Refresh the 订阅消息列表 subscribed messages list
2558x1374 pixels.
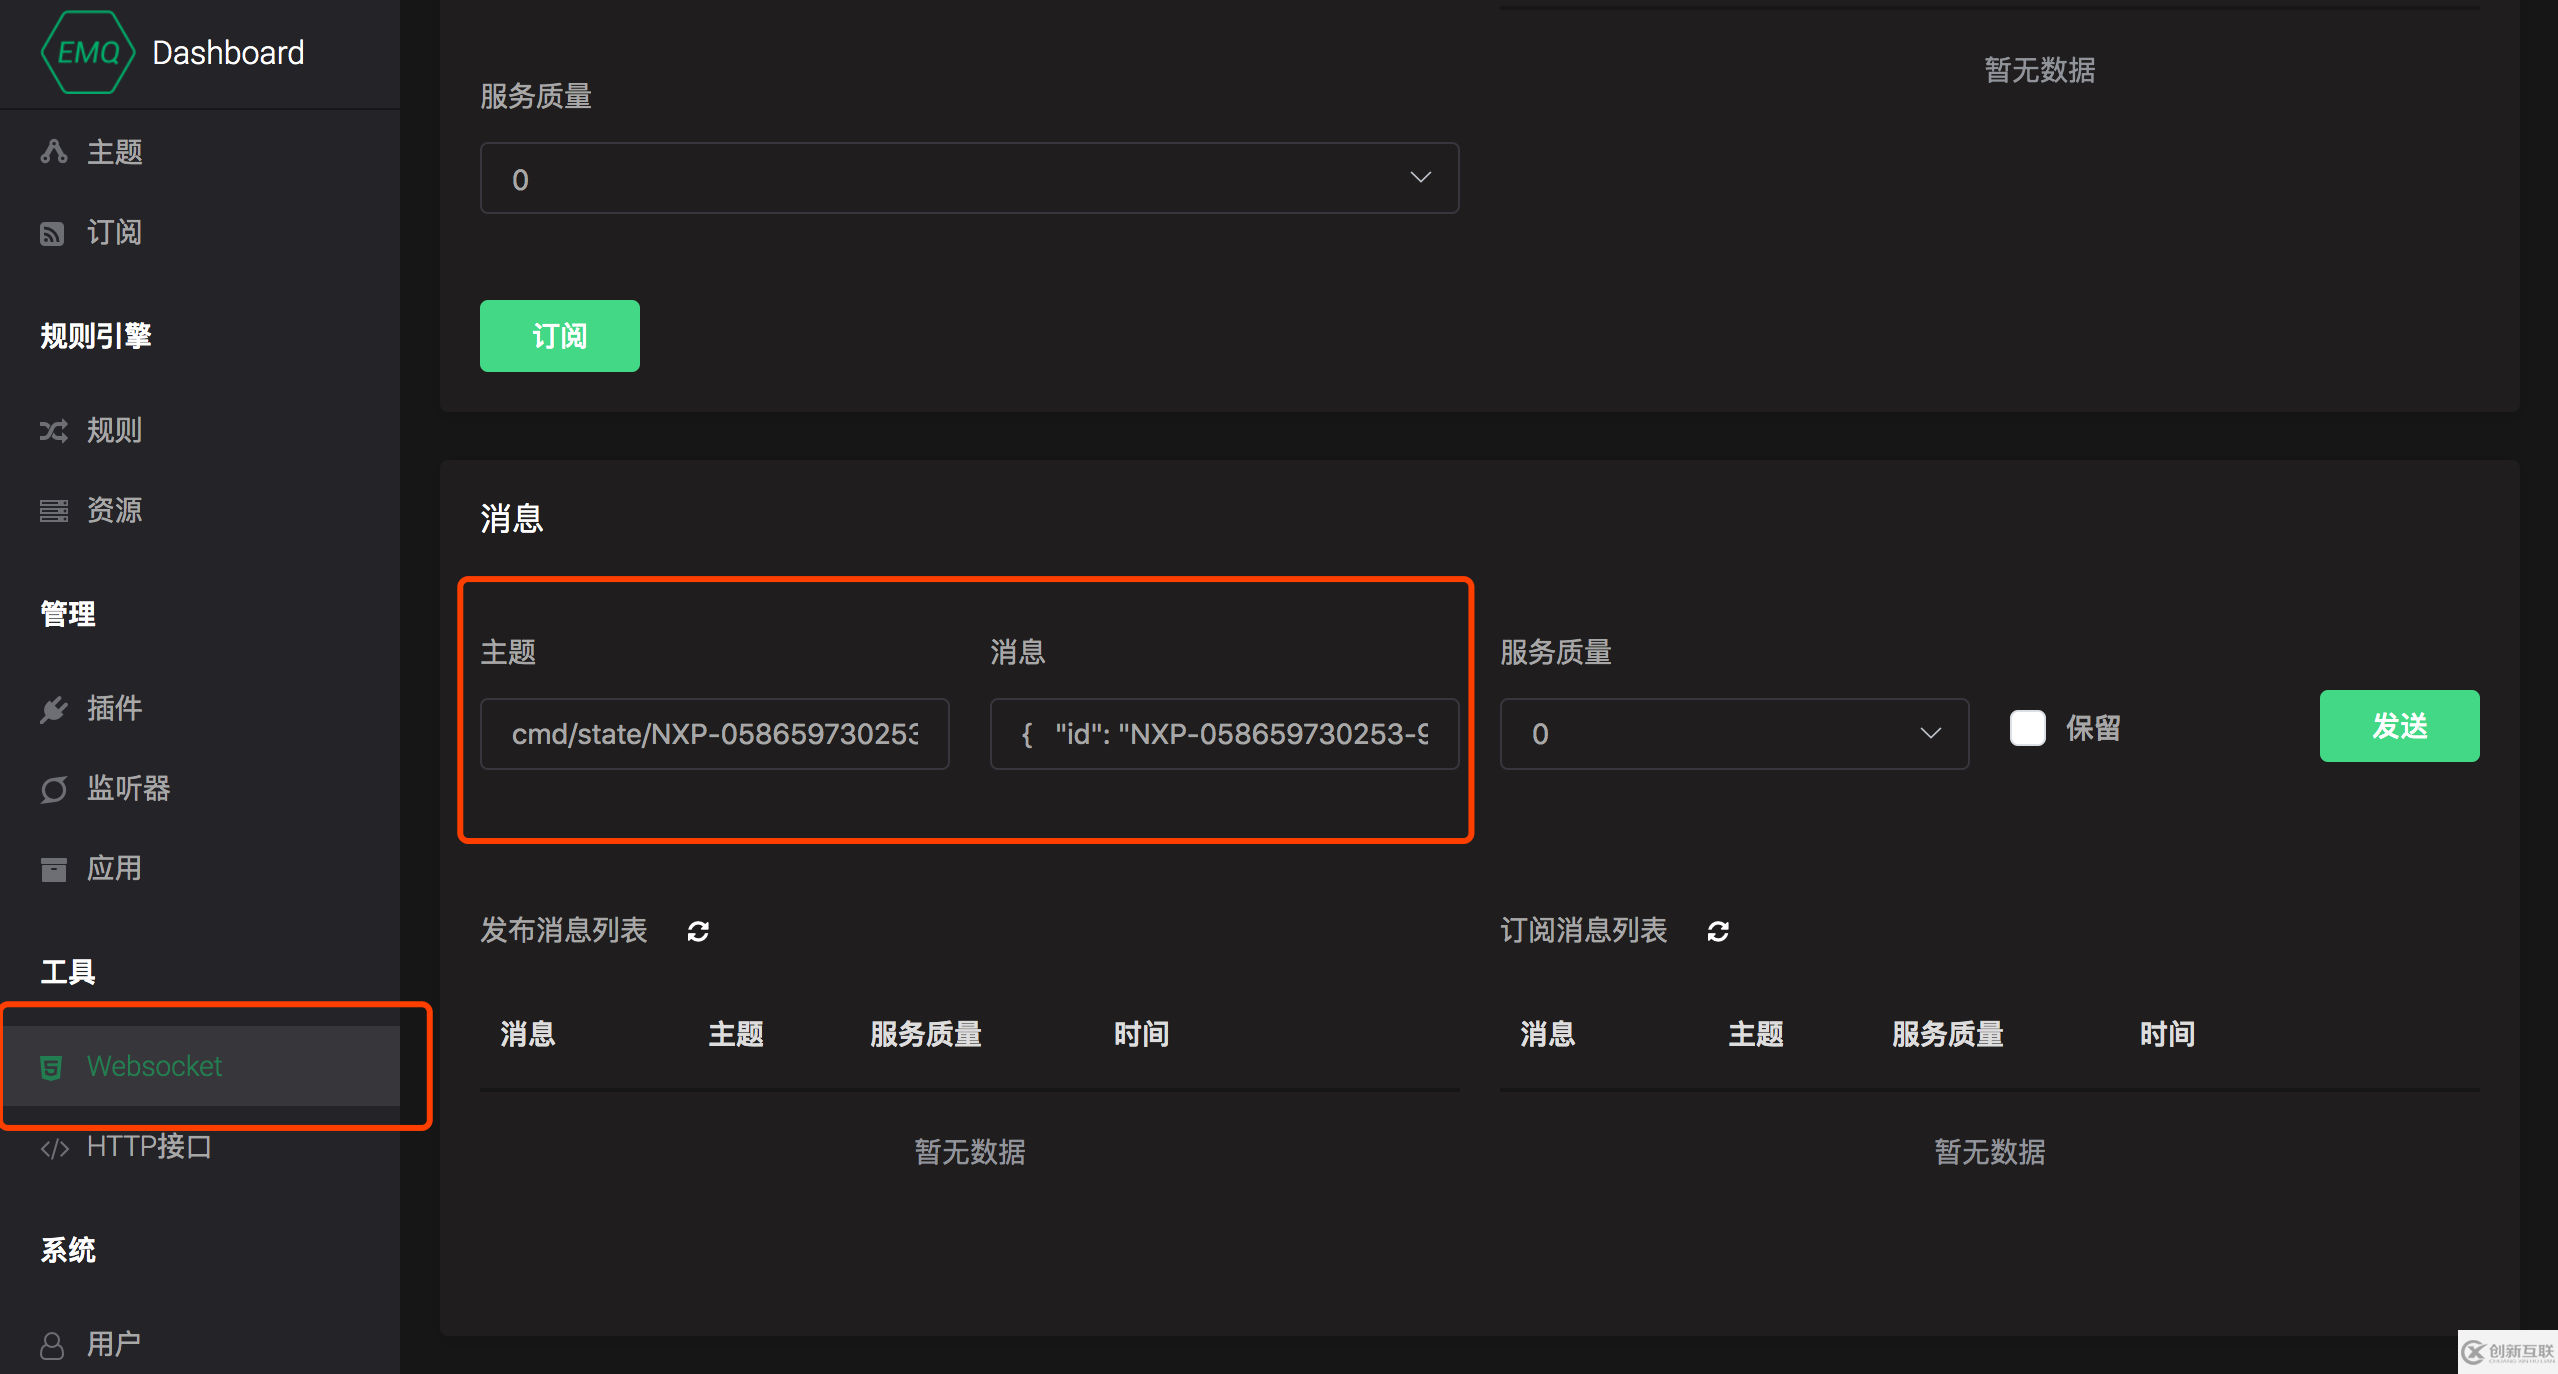[1719, 931]
